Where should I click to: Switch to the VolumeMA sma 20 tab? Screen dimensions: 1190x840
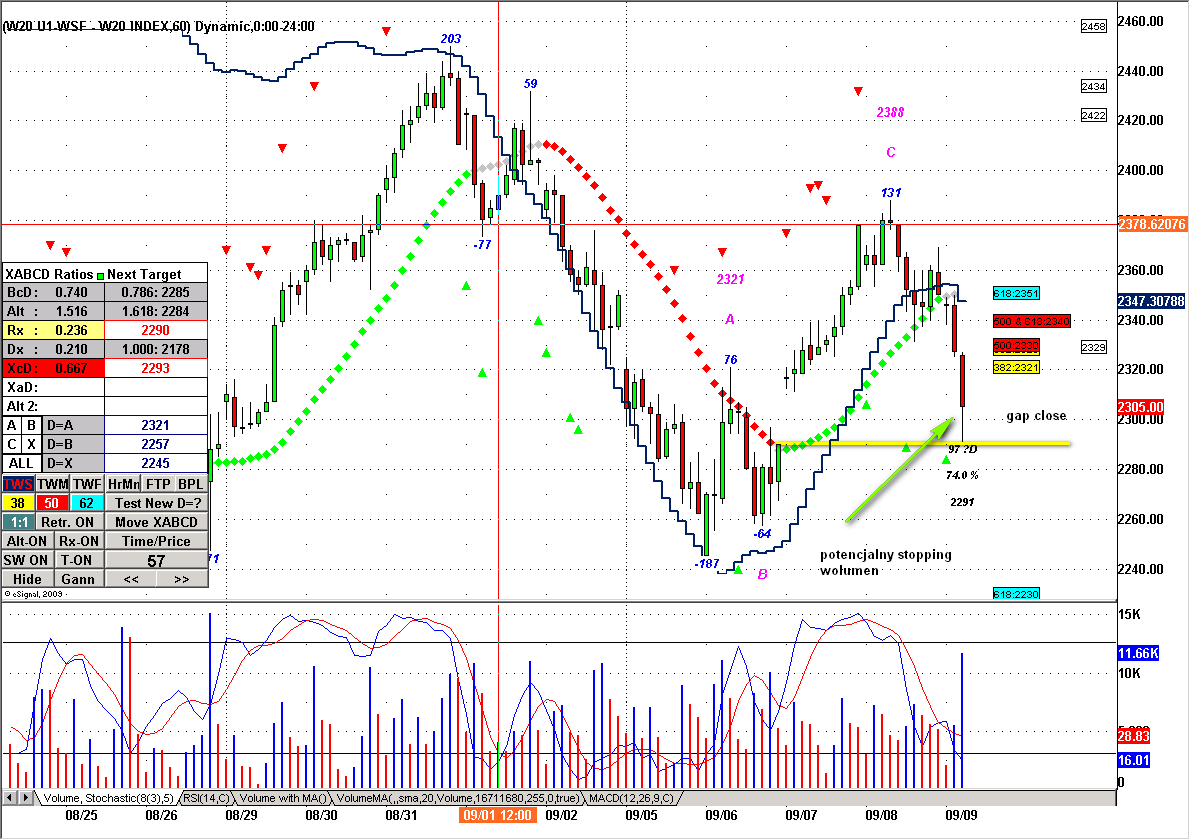458,798
